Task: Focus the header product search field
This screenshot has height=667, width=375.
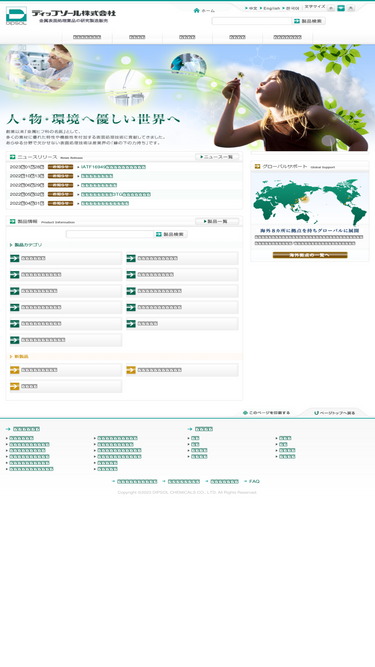Action: pyautogui.click(x=252, y=21)
